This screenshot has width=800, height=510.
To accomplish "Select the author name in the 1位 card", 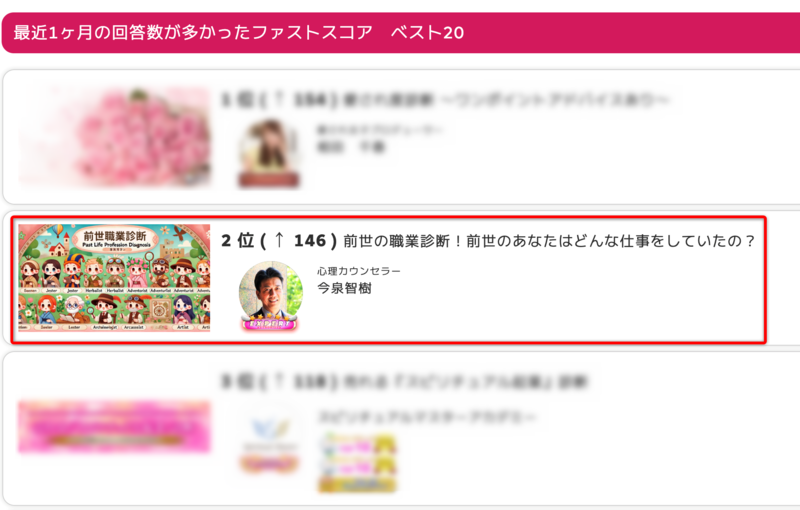I will [351, 147].
